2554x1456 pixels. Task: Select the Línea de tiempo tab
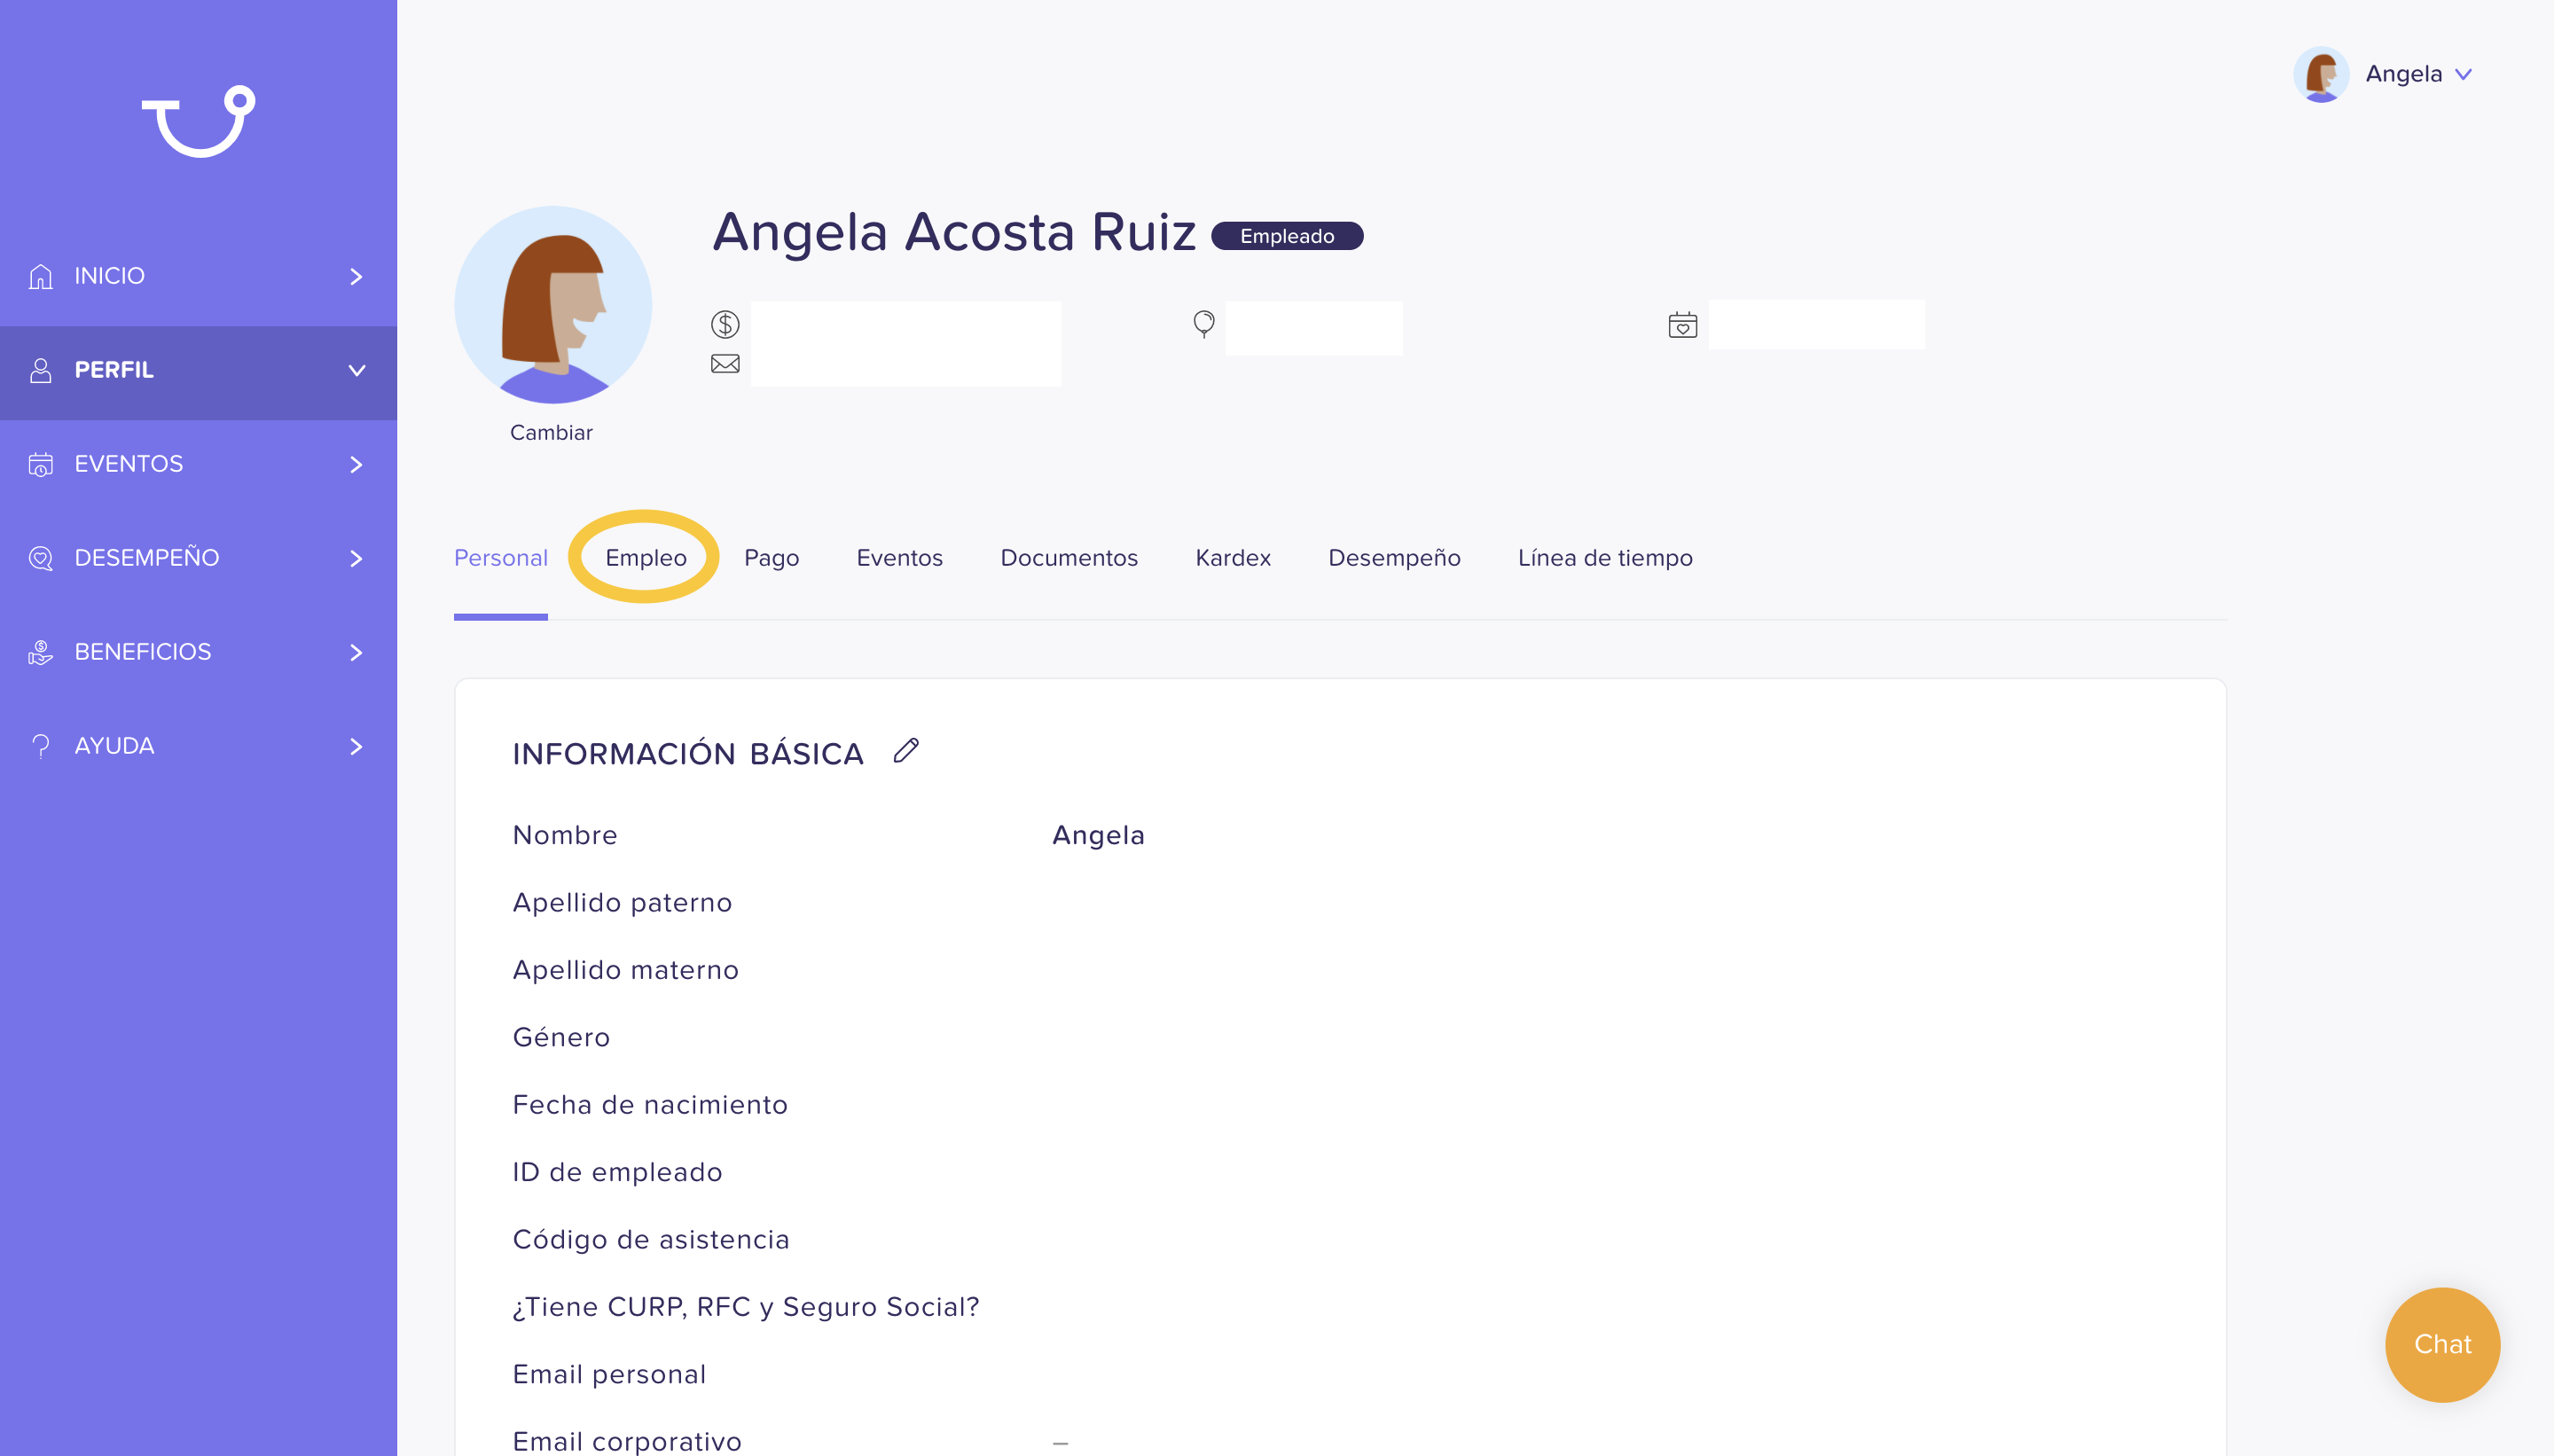(x=1605, y=558)
